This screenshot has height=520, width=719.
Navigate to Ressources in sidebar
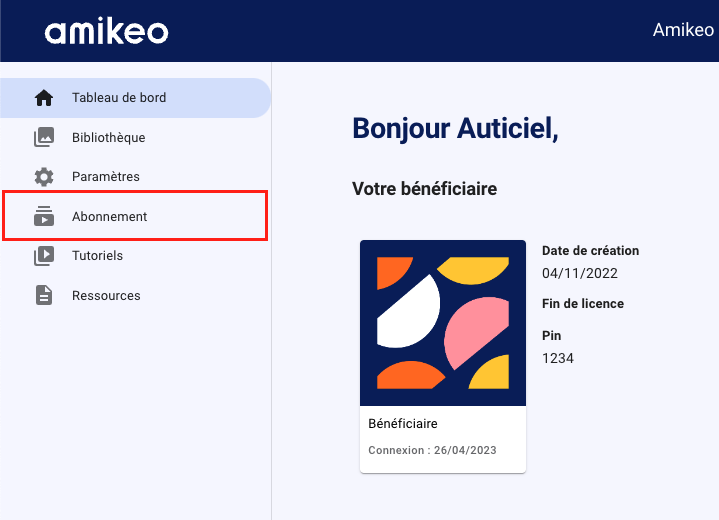(135, 295)
